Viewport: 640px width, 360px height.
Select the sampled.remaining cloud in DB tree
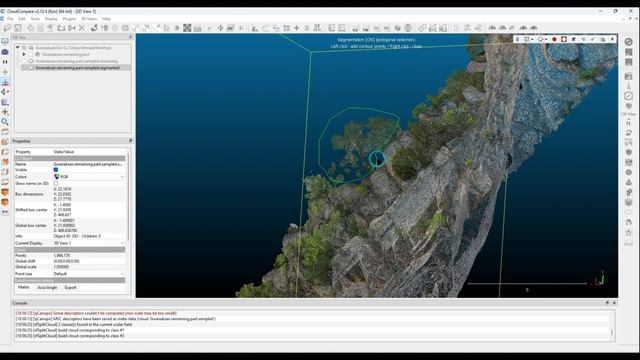76,61
